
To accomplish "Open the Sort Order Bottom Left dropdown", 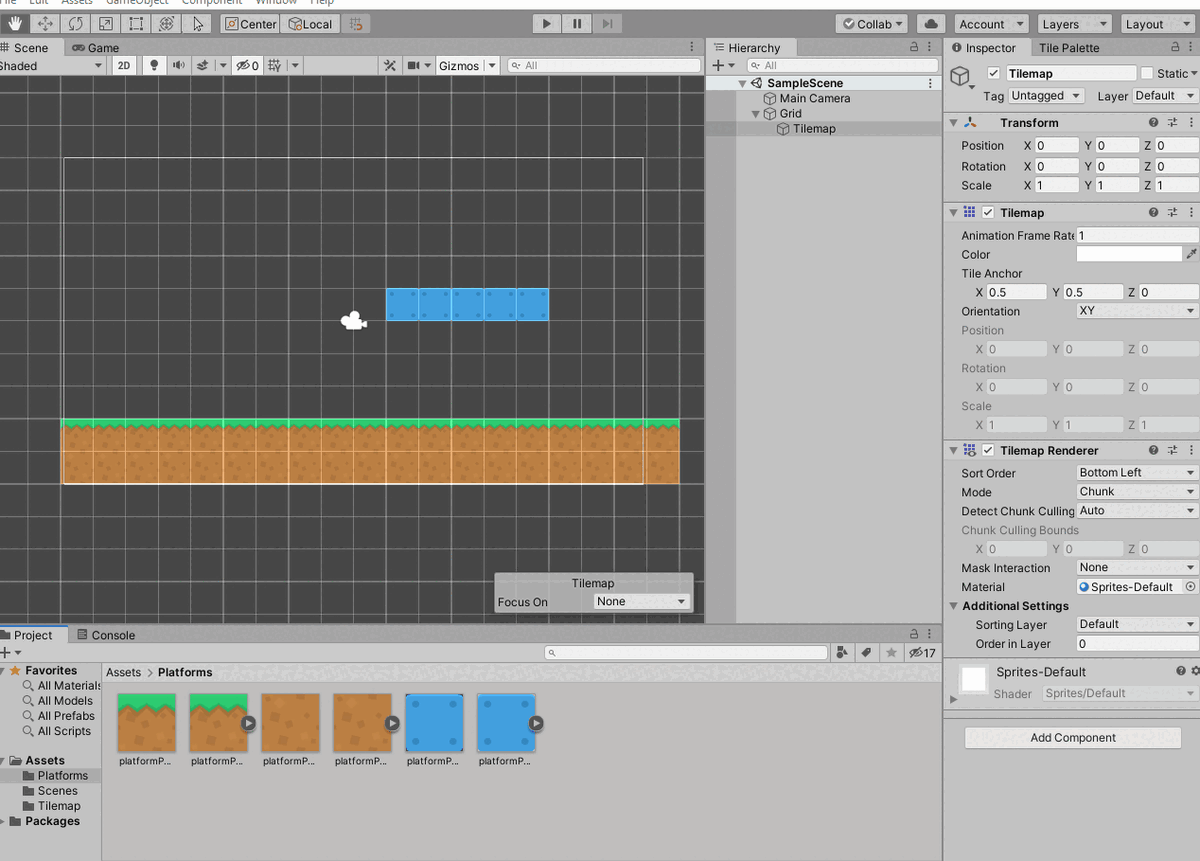I will (x=1137, y=473).
